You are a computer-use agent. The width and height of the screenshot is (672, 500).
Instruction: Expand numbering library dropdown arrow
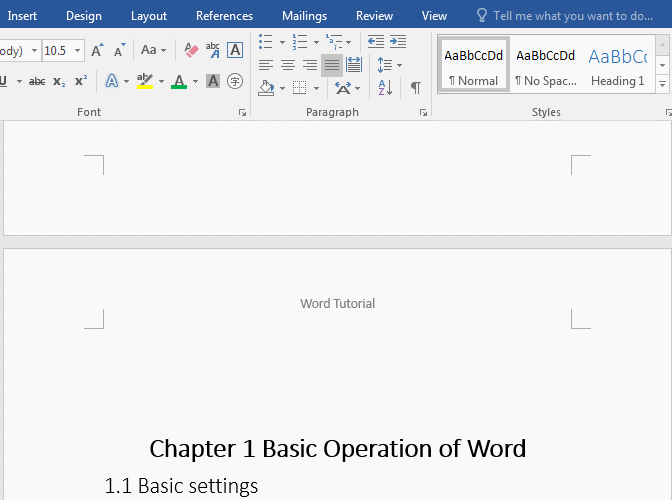coord(316,42)
